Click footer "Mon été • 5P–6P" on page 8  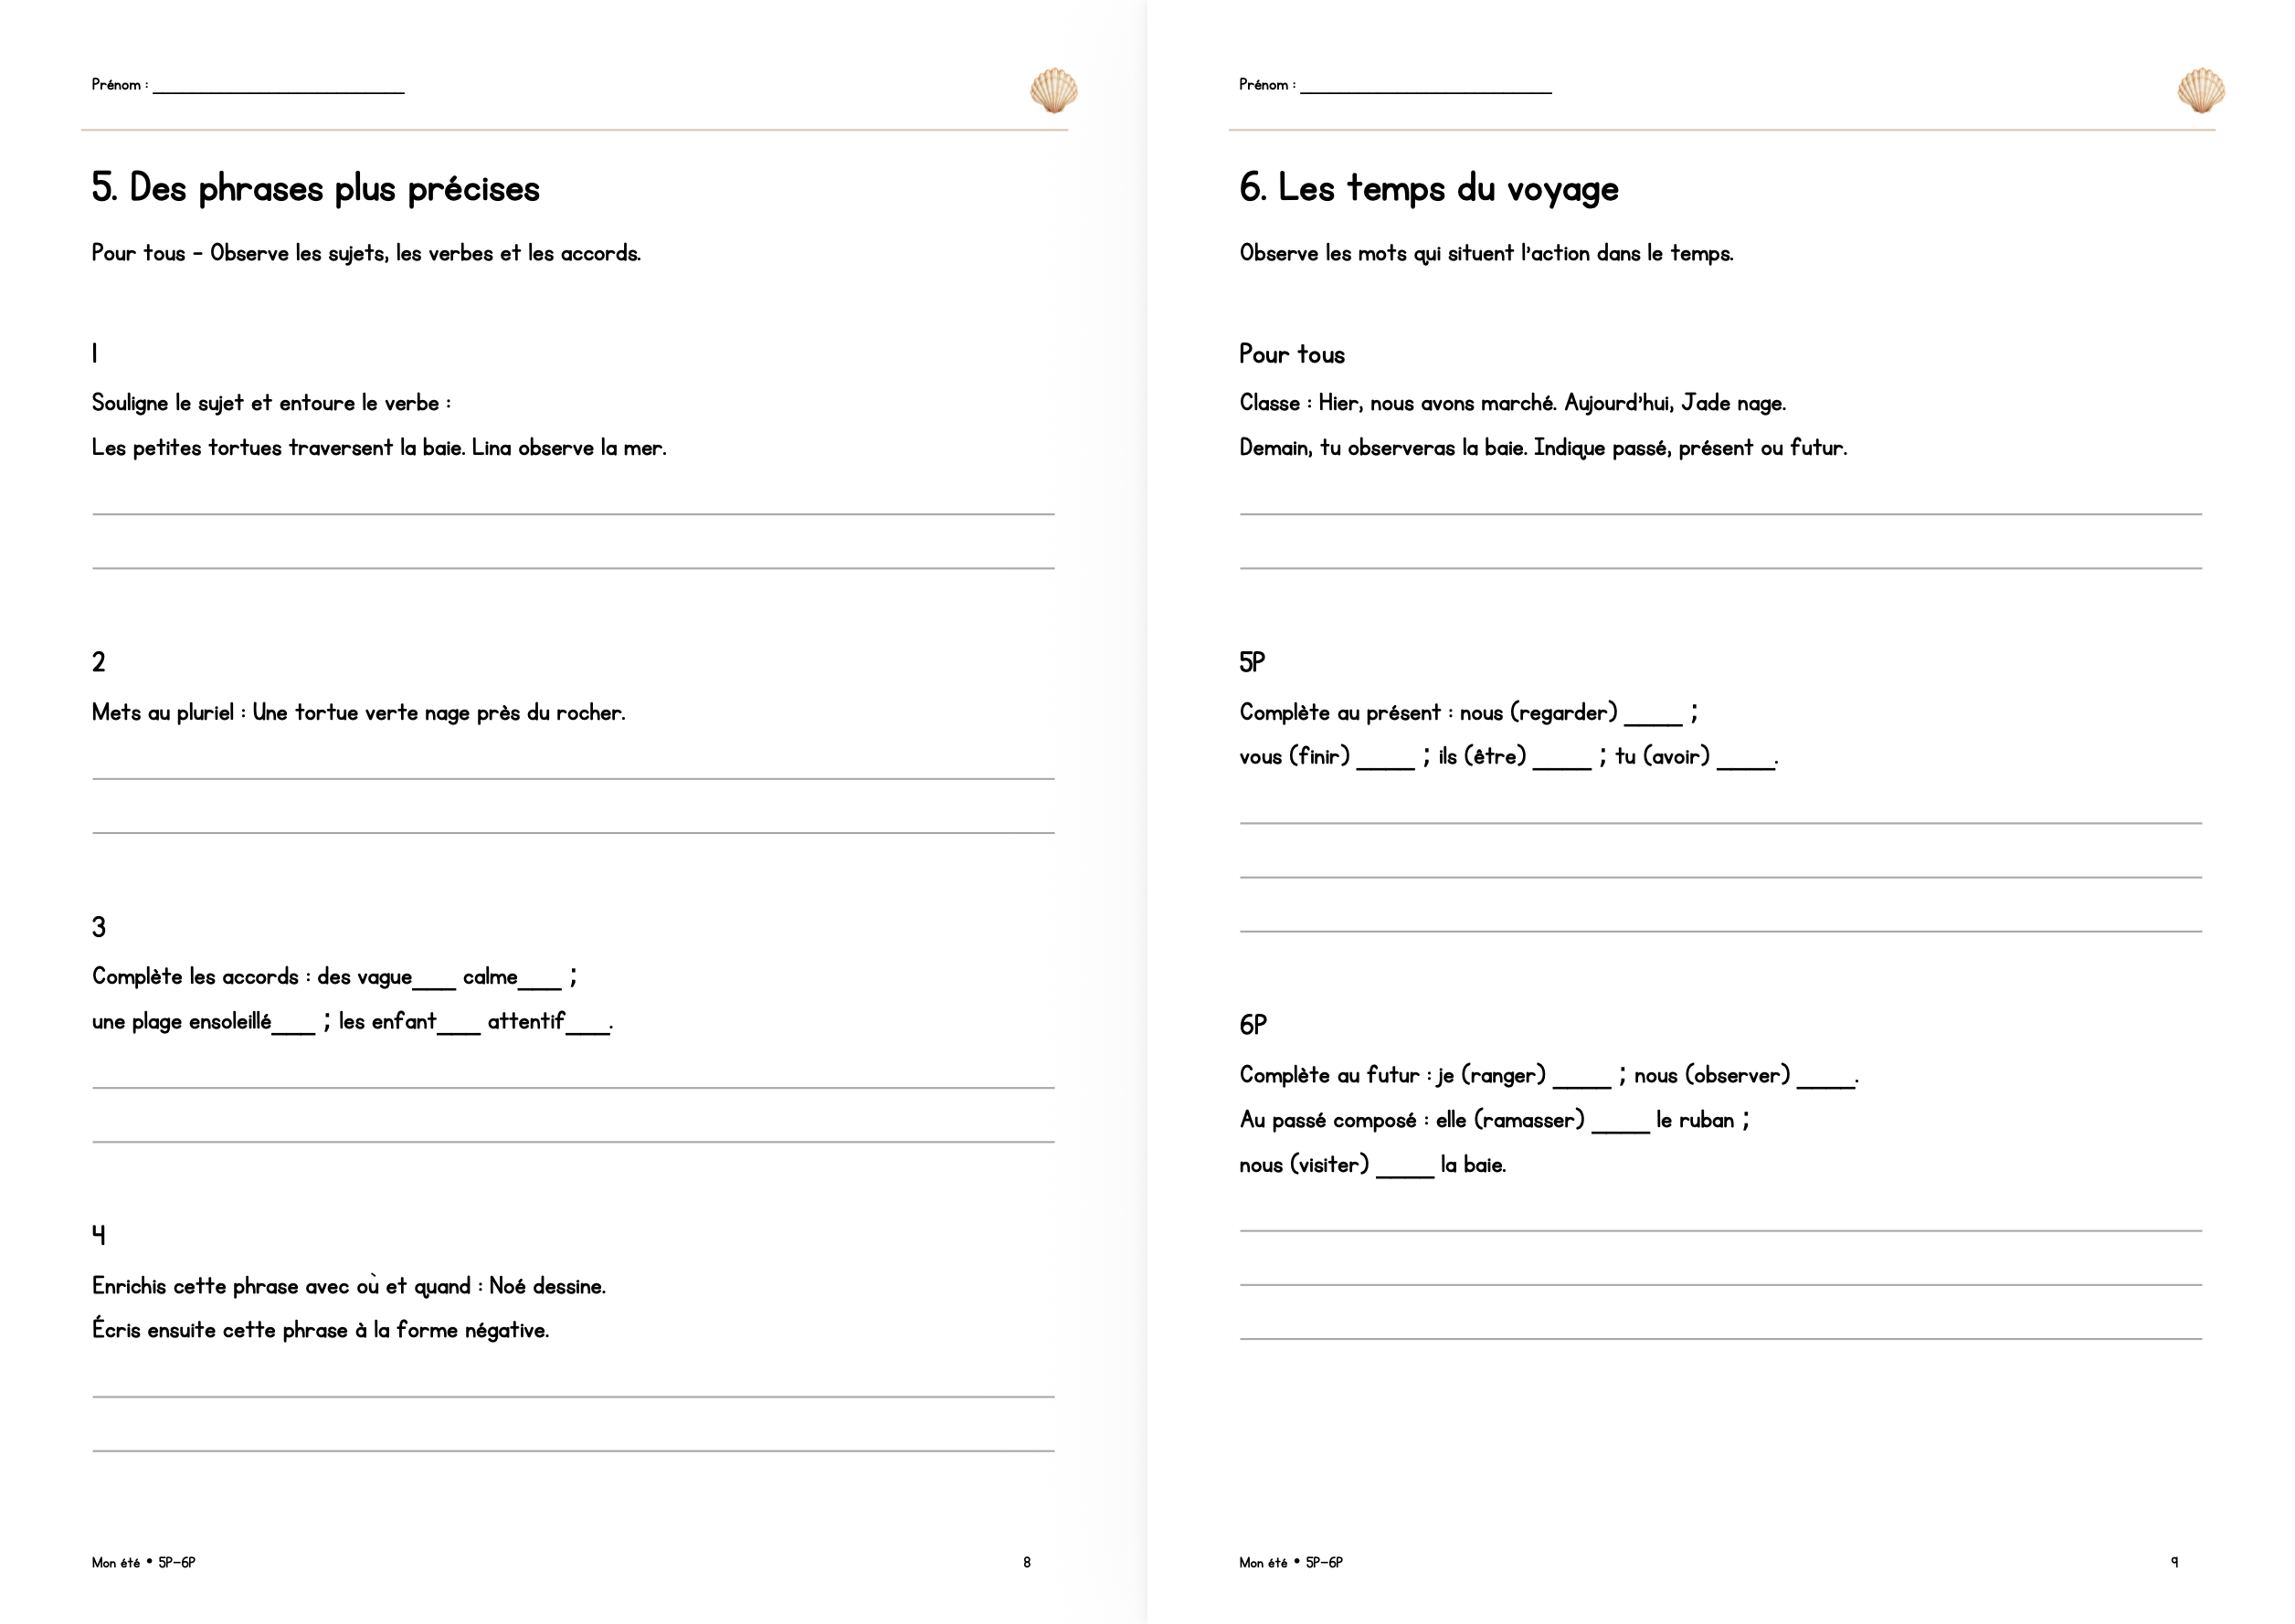143,1563
